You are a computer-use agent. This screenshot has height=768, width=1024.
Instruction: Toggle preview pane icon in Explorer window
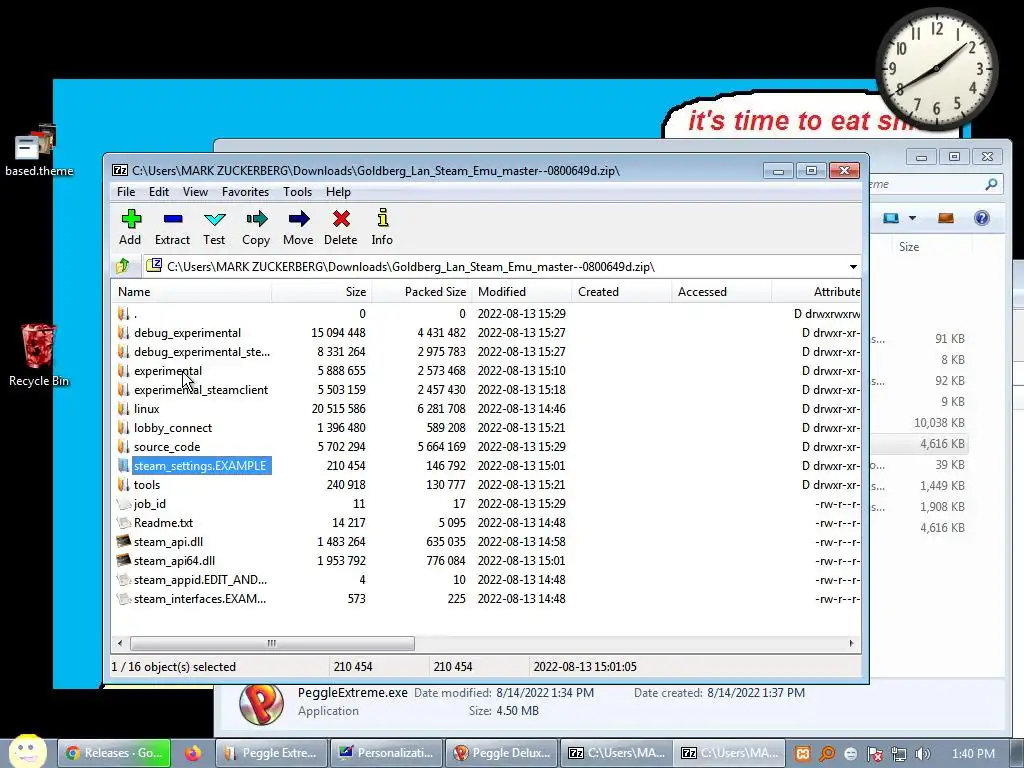click(946, 218)
